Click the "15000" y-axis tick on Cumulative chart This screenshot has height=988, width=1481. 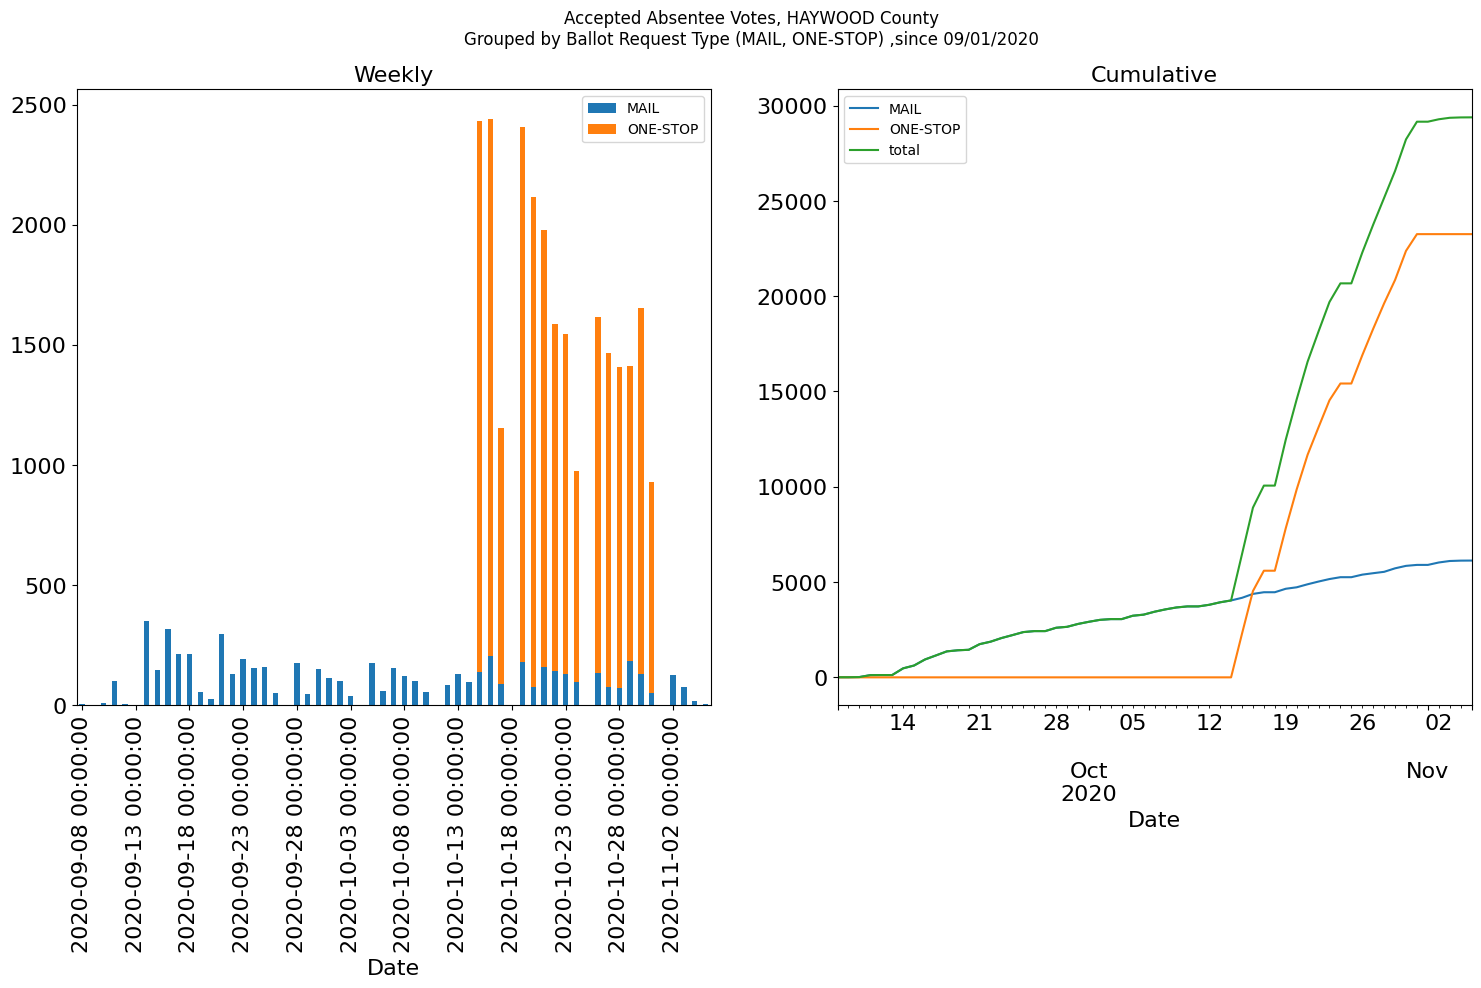point(792,392)
